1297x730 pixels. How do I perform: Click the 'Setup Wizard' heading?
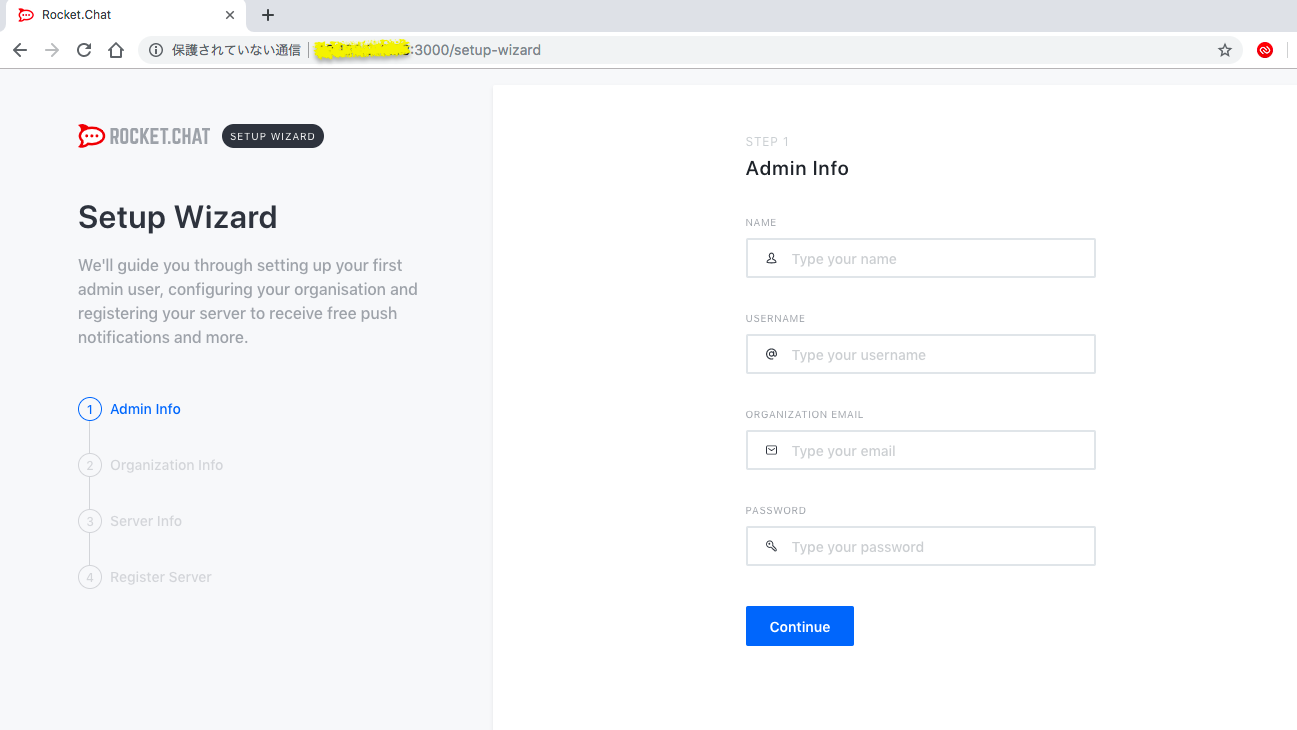(x=178, y=217)
